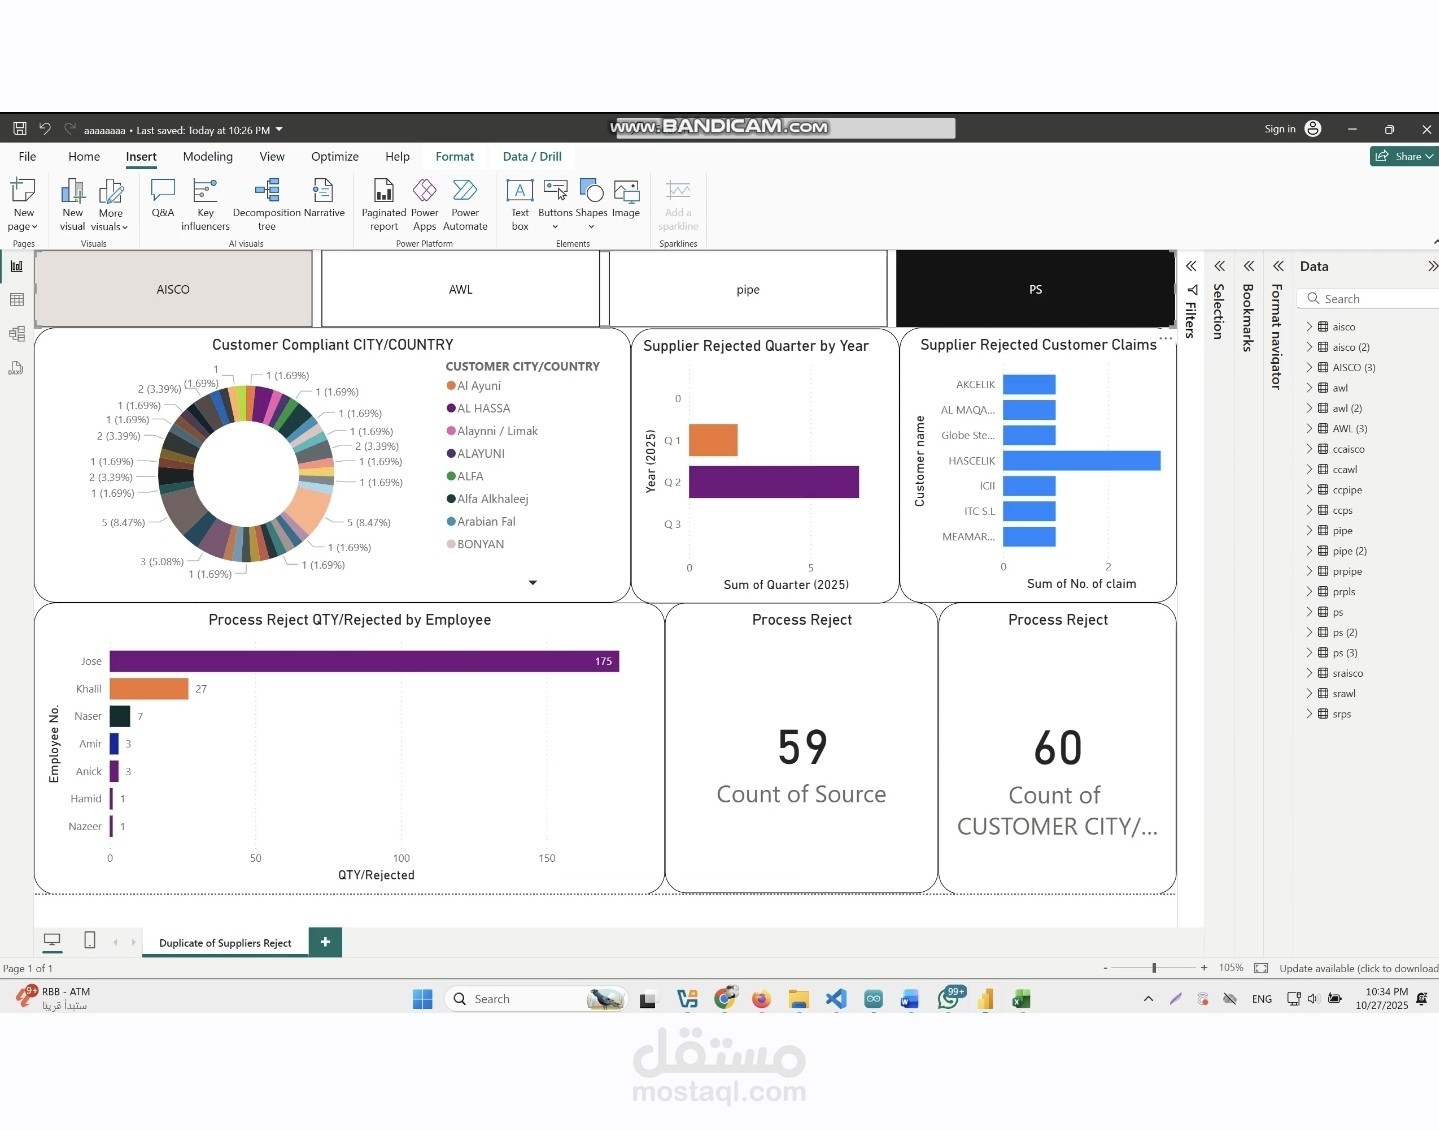
Task: Open Excel from the taskbar
Action: 1021,999
